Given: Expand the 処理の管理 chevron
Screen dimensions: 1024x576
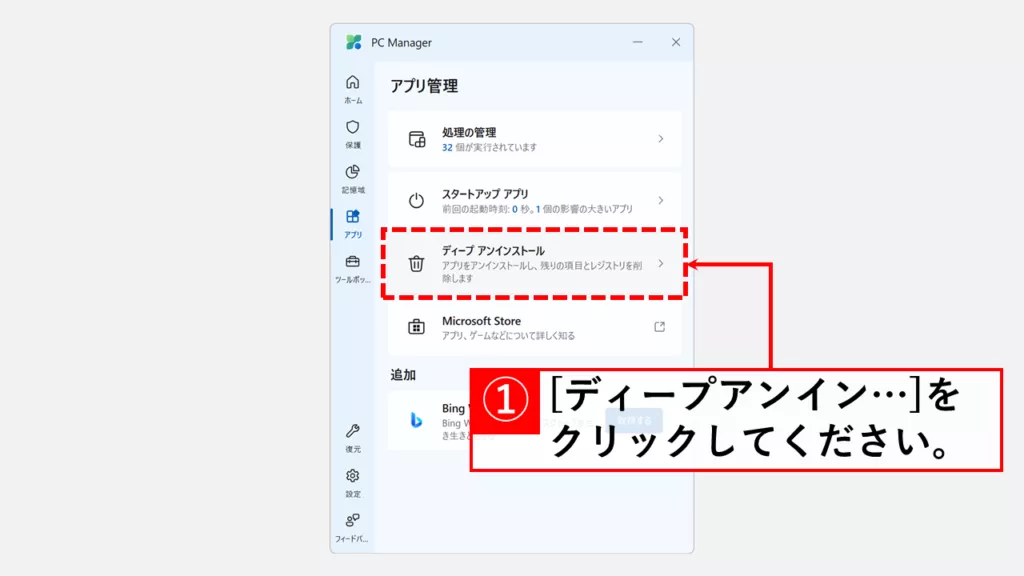Looking at the screenshot, I should (661, 138).
